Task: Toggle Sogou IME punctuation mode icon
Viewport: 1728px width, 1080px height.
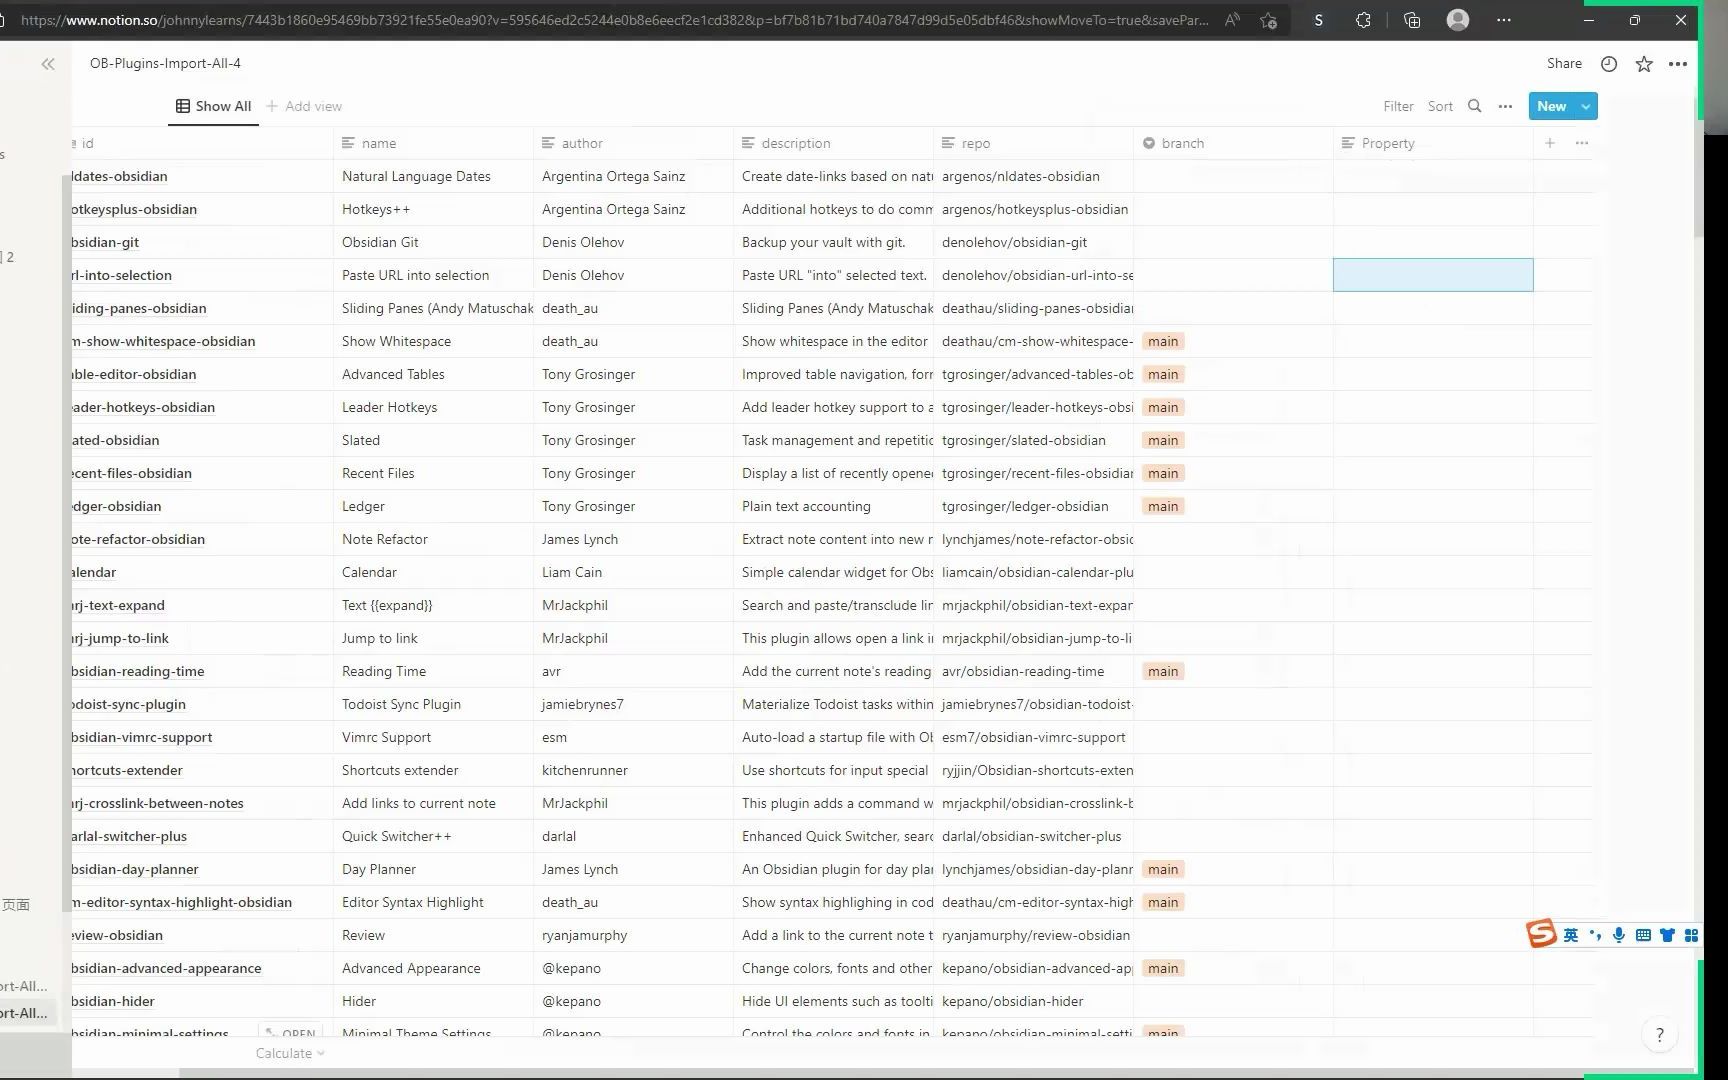Action: pyautogui.click(x=1595, y=935)
